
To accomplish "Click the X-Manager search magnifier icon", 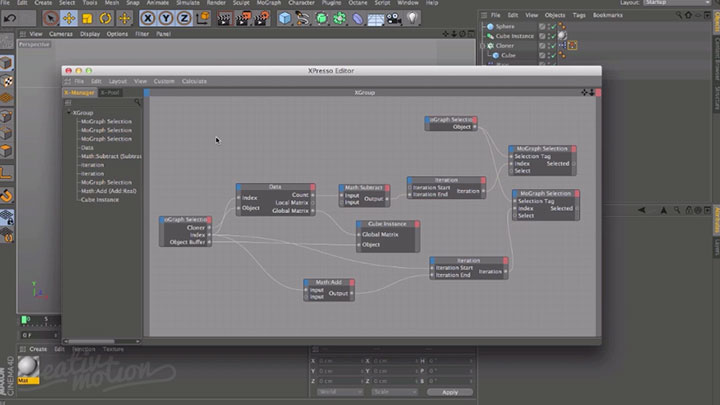I will pos(137,102).
